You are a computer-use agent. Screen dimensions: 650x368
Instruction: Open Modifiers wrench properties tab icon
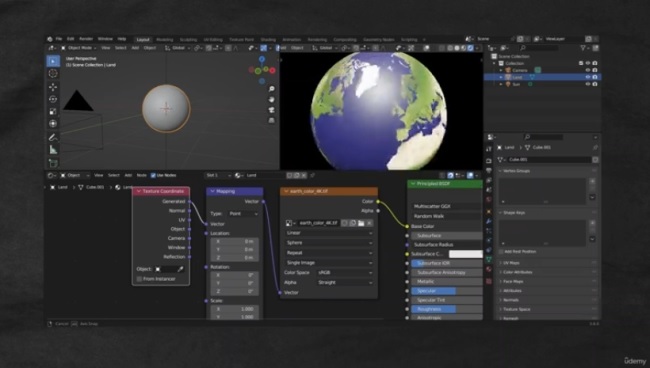[x=489, y=221]
